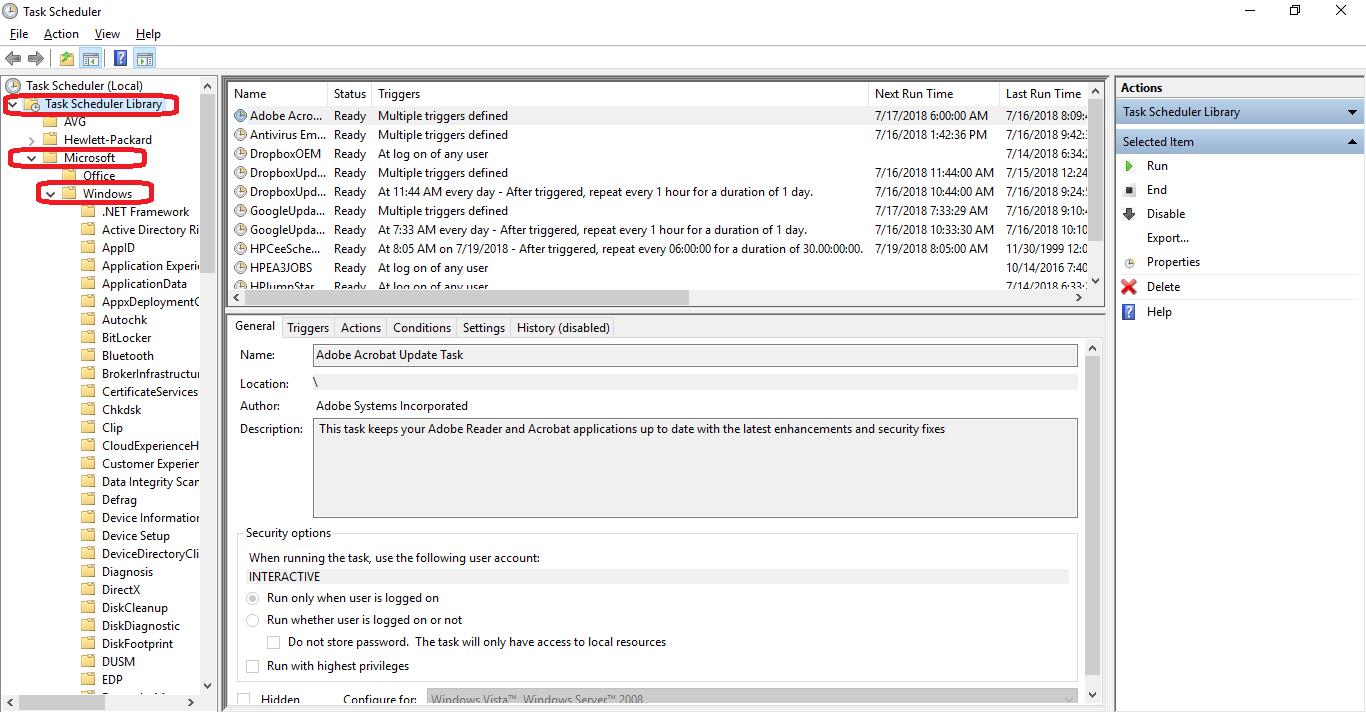1366x712 pixels.
Task: Click Export... in the Actions pane
Action: tap(1168, 238)
